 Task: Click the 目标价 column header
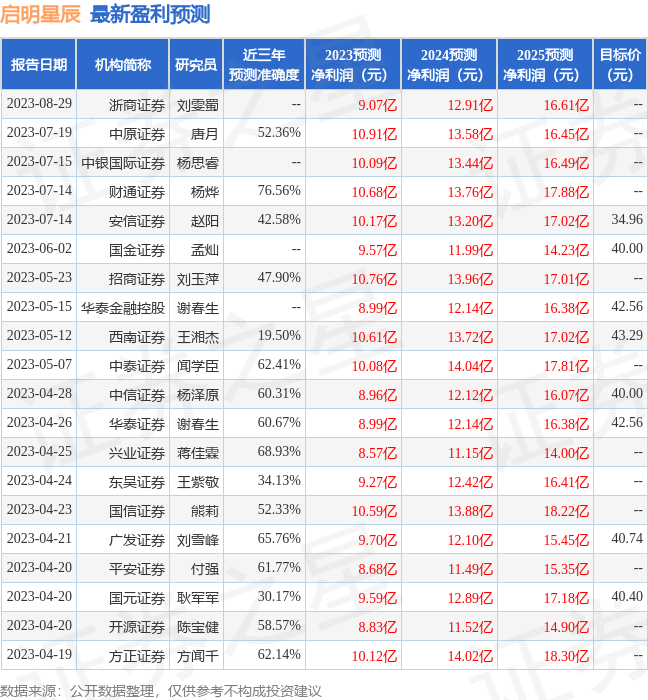tap(620, 64)
